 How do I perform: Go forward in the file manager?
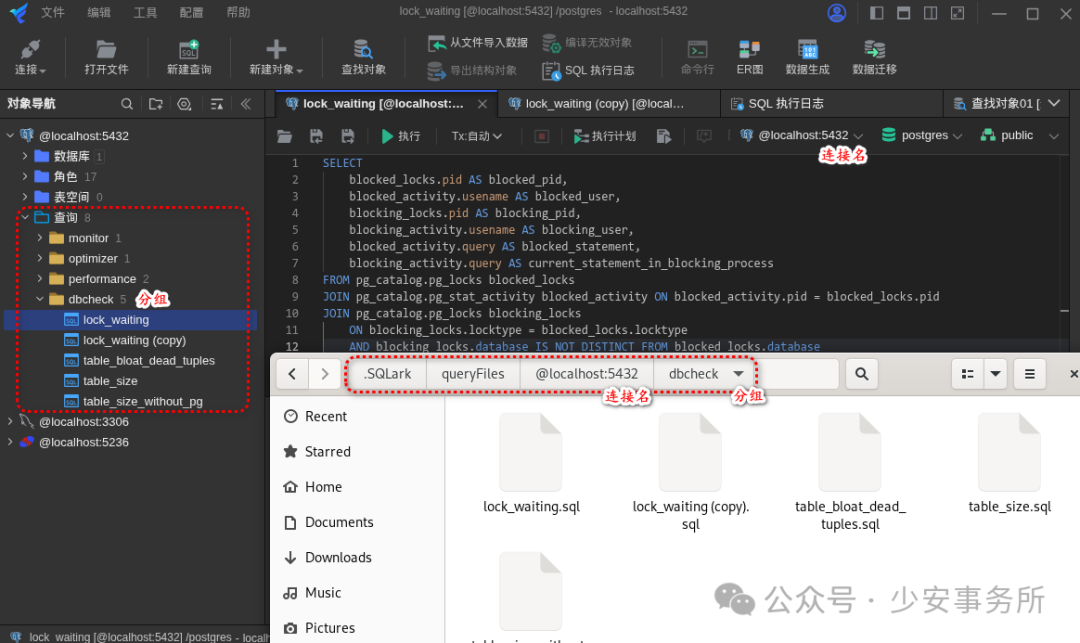[324, 374]
